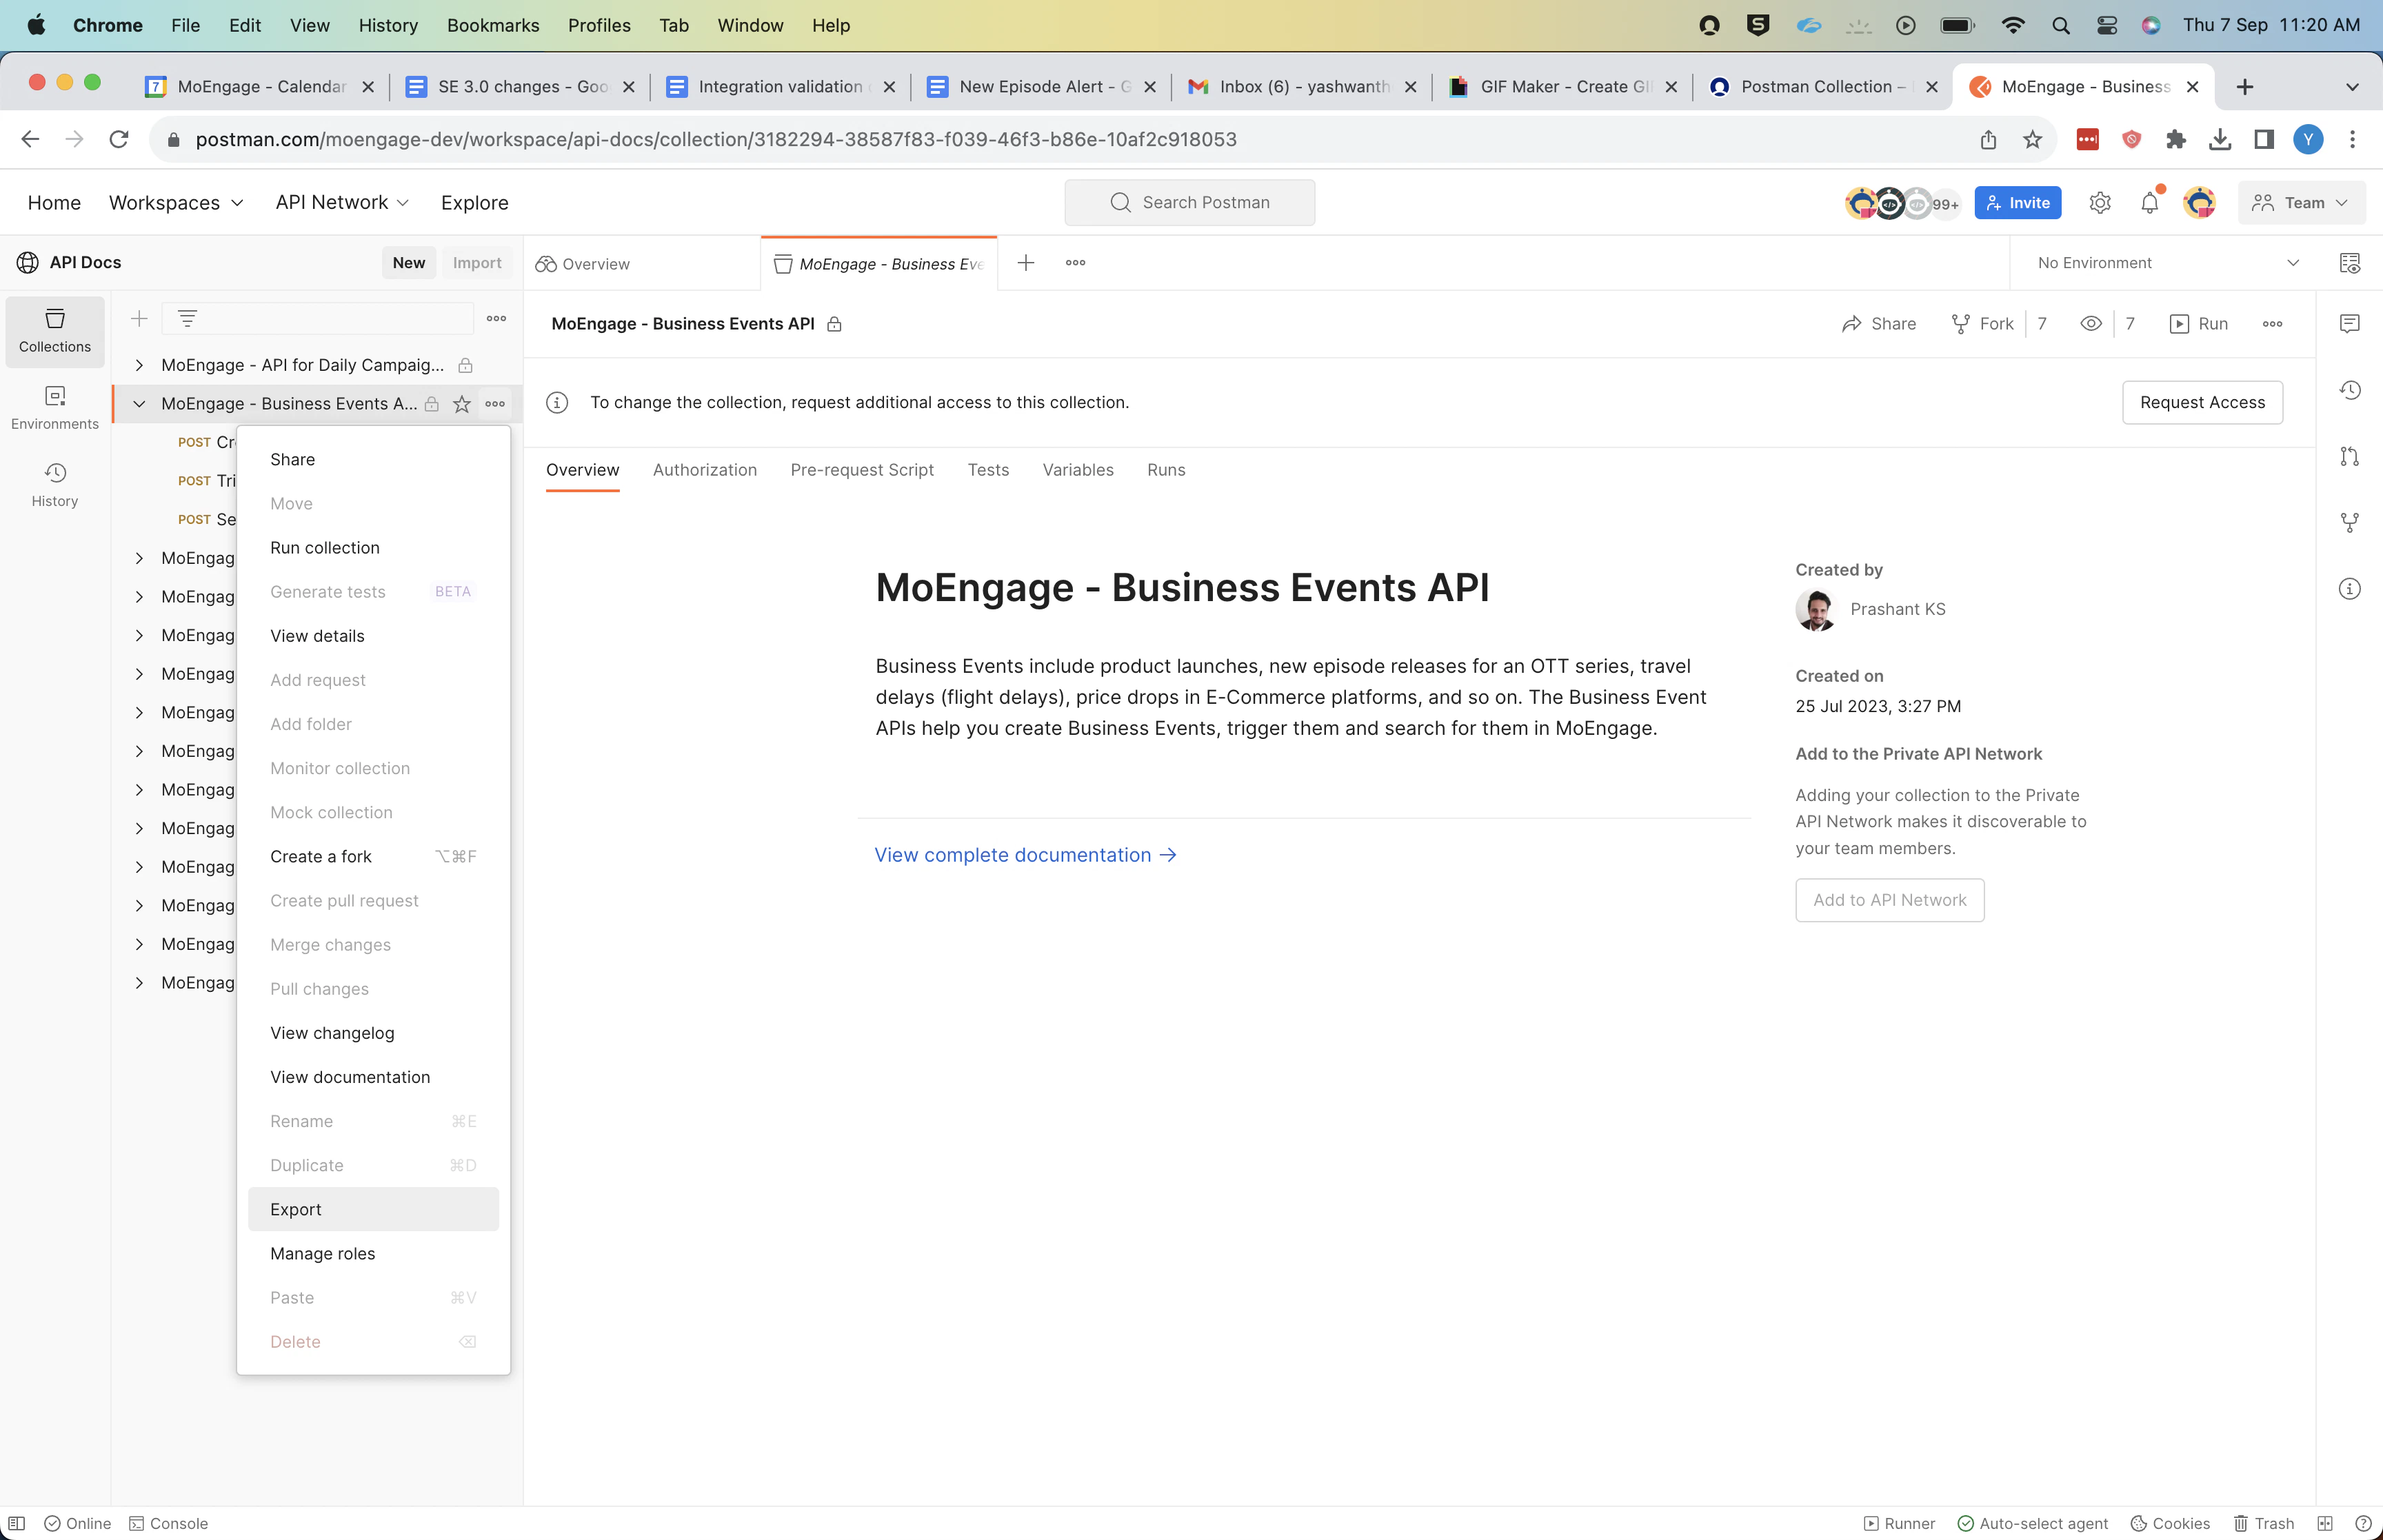This screenshot has width=2383, height=1540.
Task: Open the Postman Console from the status bar
Action: click(x=169, y=1522)
